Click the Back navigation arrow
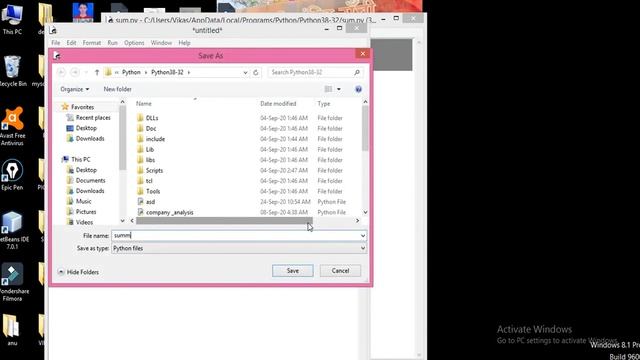 [x=61, y=72]
